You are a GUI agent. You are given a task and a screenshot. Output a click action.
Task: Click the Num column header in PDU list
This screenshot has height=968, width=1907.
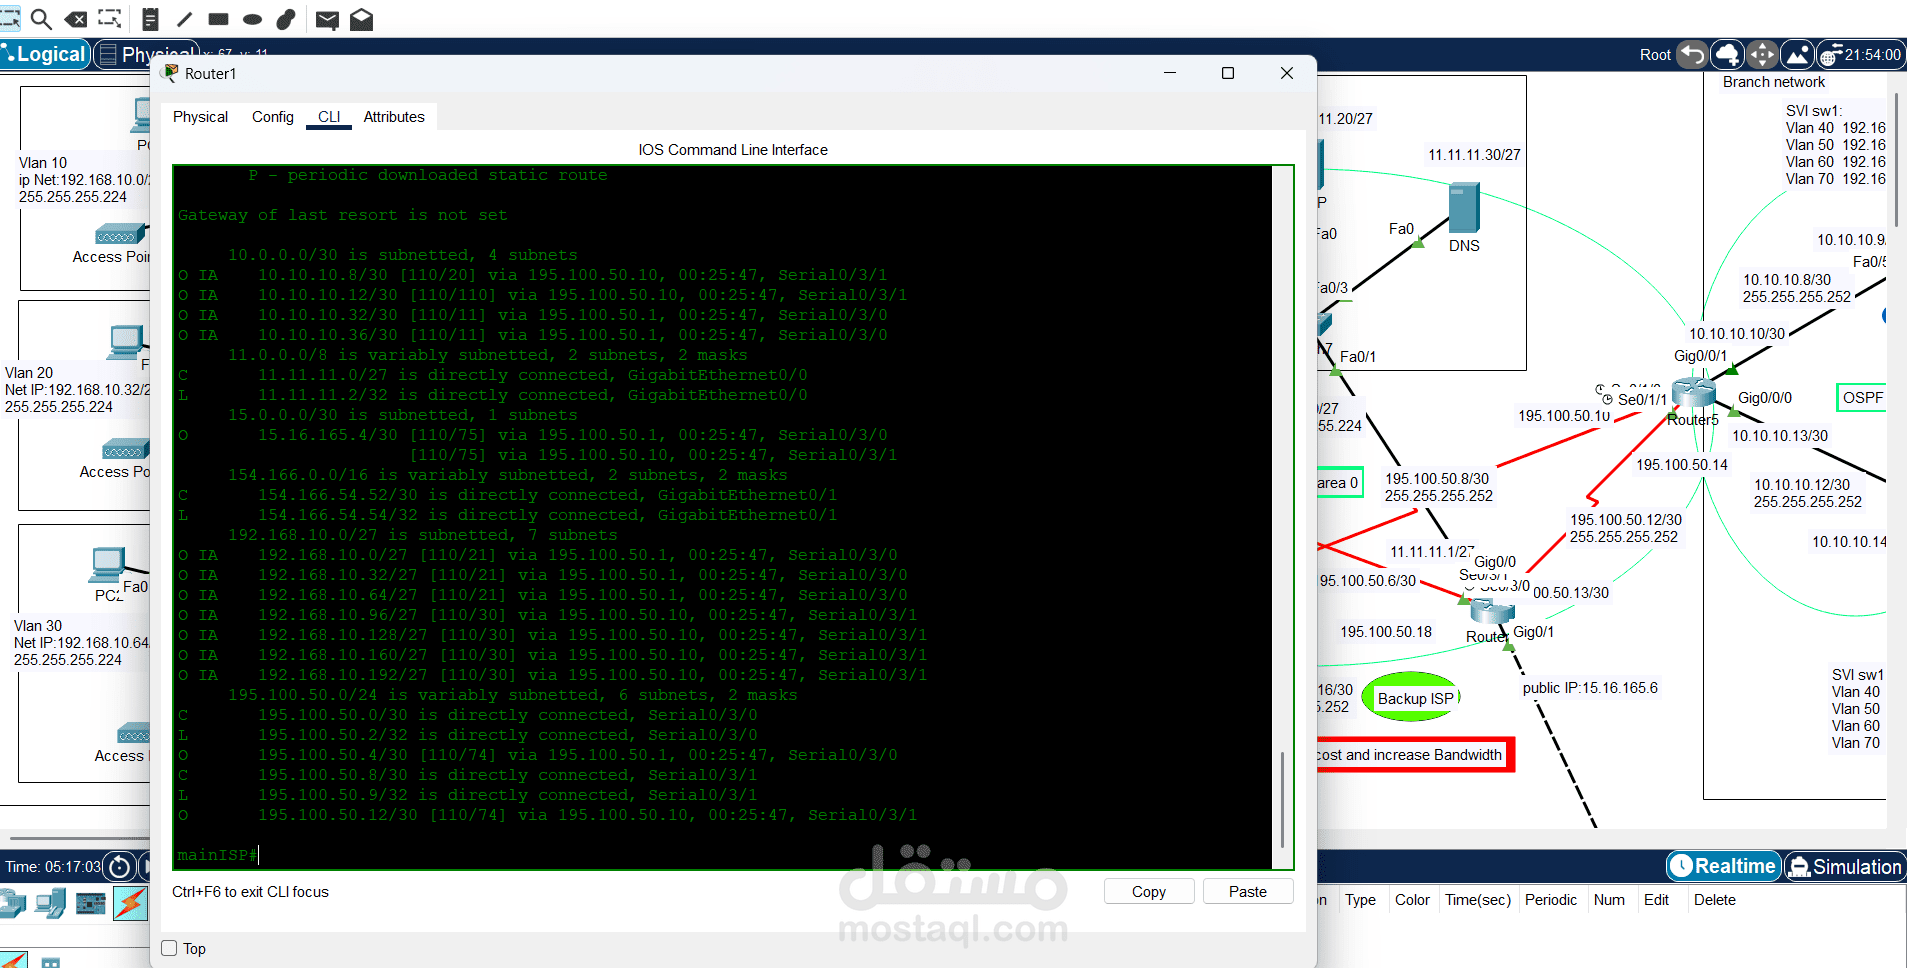(1609, 899)
